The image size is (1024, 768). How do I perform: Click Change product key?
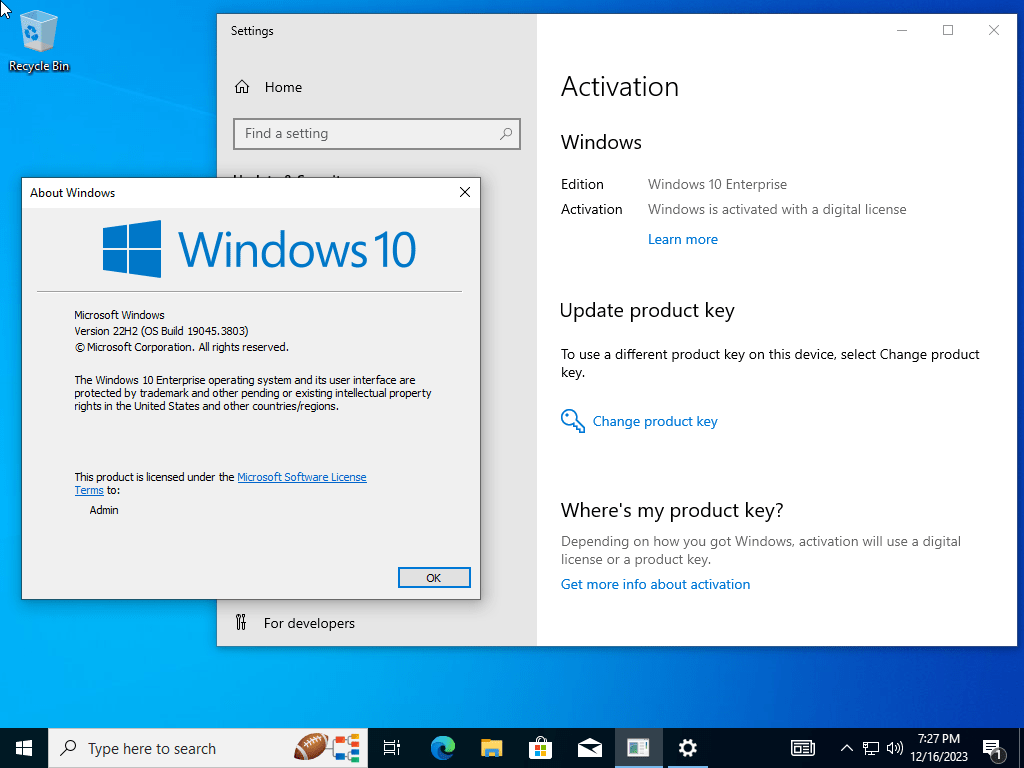click(655, 421)
